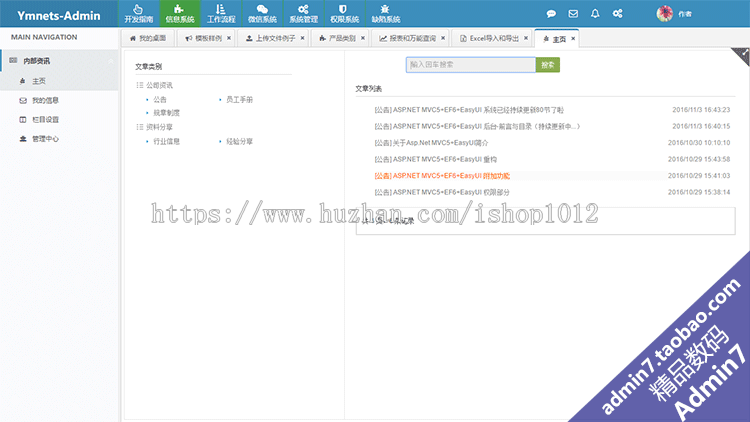Focus the article search input field
This screenshot has width=750, height=422.
click(x=471, y=65)
